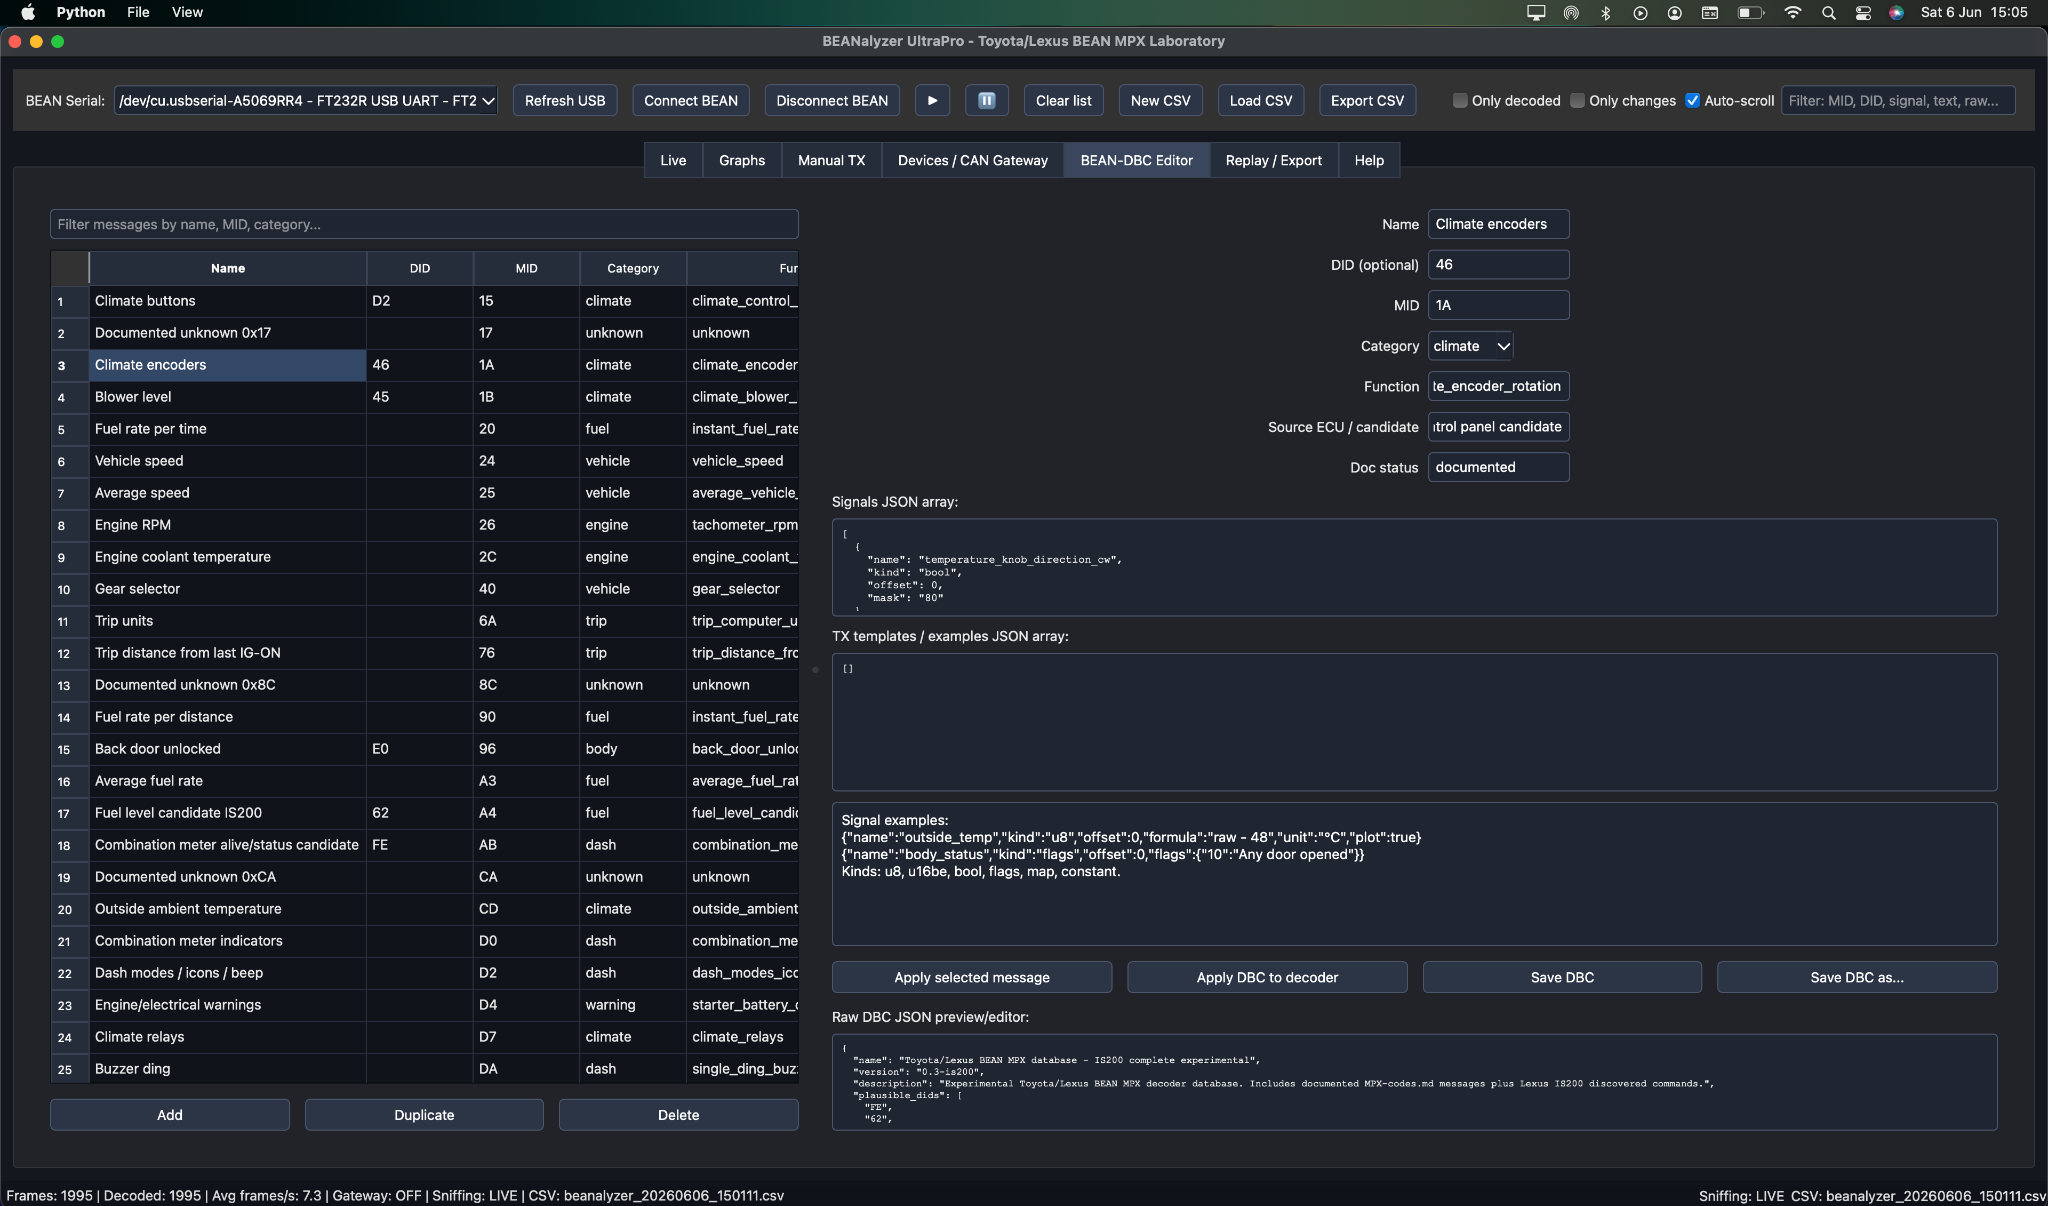Focus the Filter messages by name field

(424, 224)
